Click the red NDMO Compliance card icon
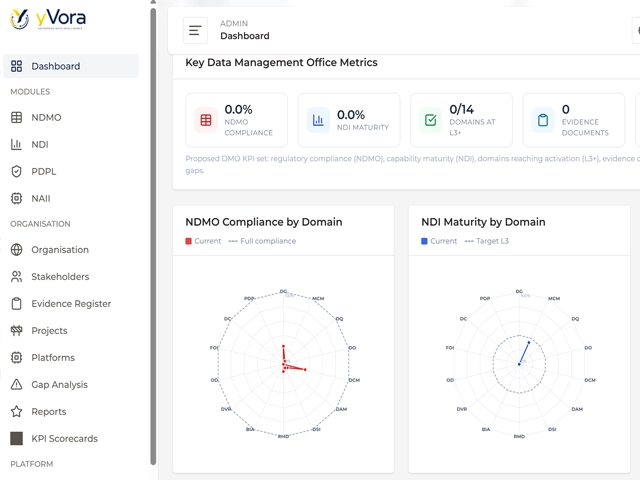Viewport: 640px width, 480px height. click(206, 120)
